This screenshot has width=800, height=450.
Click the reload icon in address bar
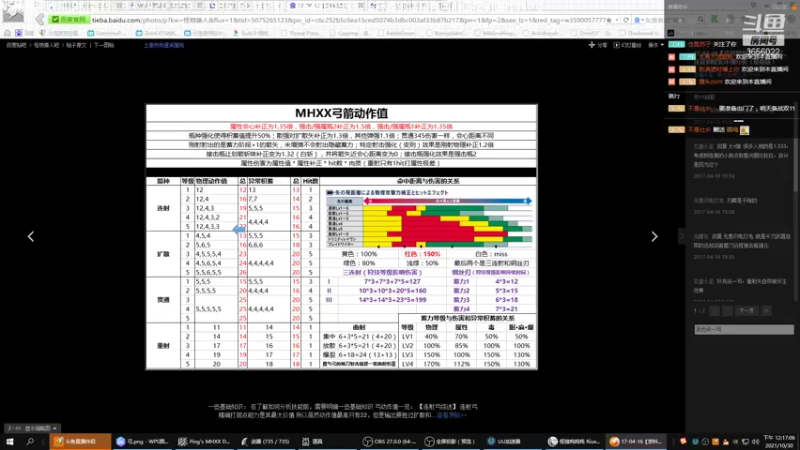pos(626,20)
